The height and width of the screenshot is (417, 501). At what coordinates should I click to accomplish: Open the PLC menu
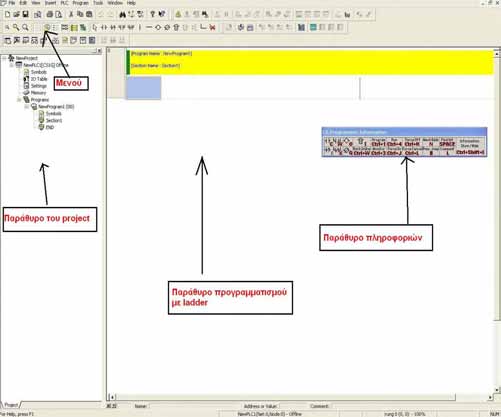coord(64,3)
